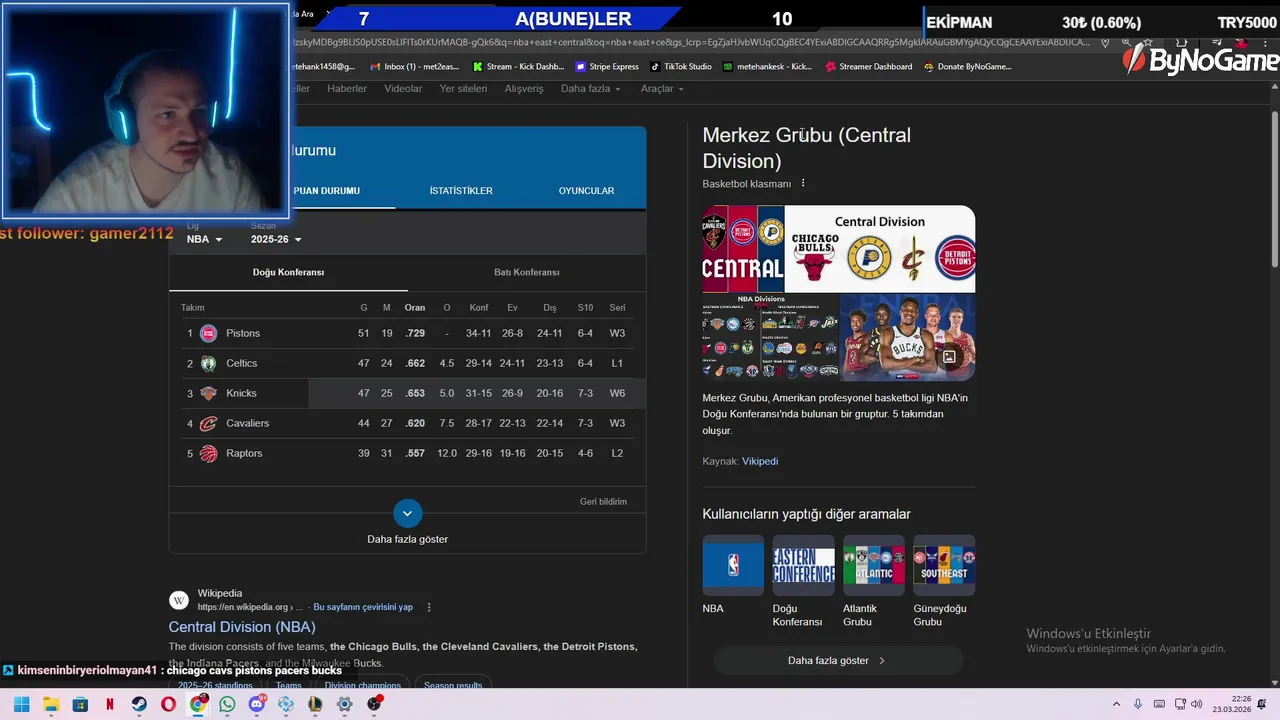Launch Microsoft Store from the taskbar
The width and height of the screenshot is (1280, 720).
(80, 704)
